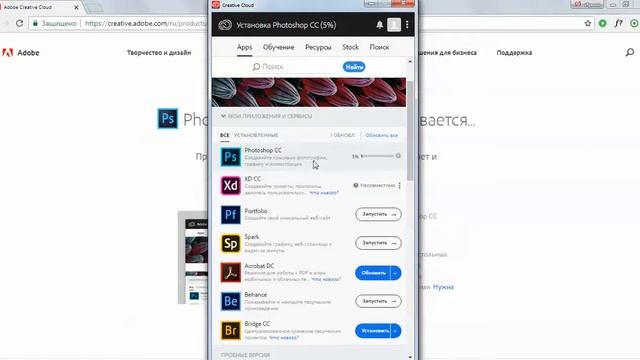640x360 pixels.
Task: Click the XD CC incompatible status label
Action: pyautogui.click(x=374, y=185)
